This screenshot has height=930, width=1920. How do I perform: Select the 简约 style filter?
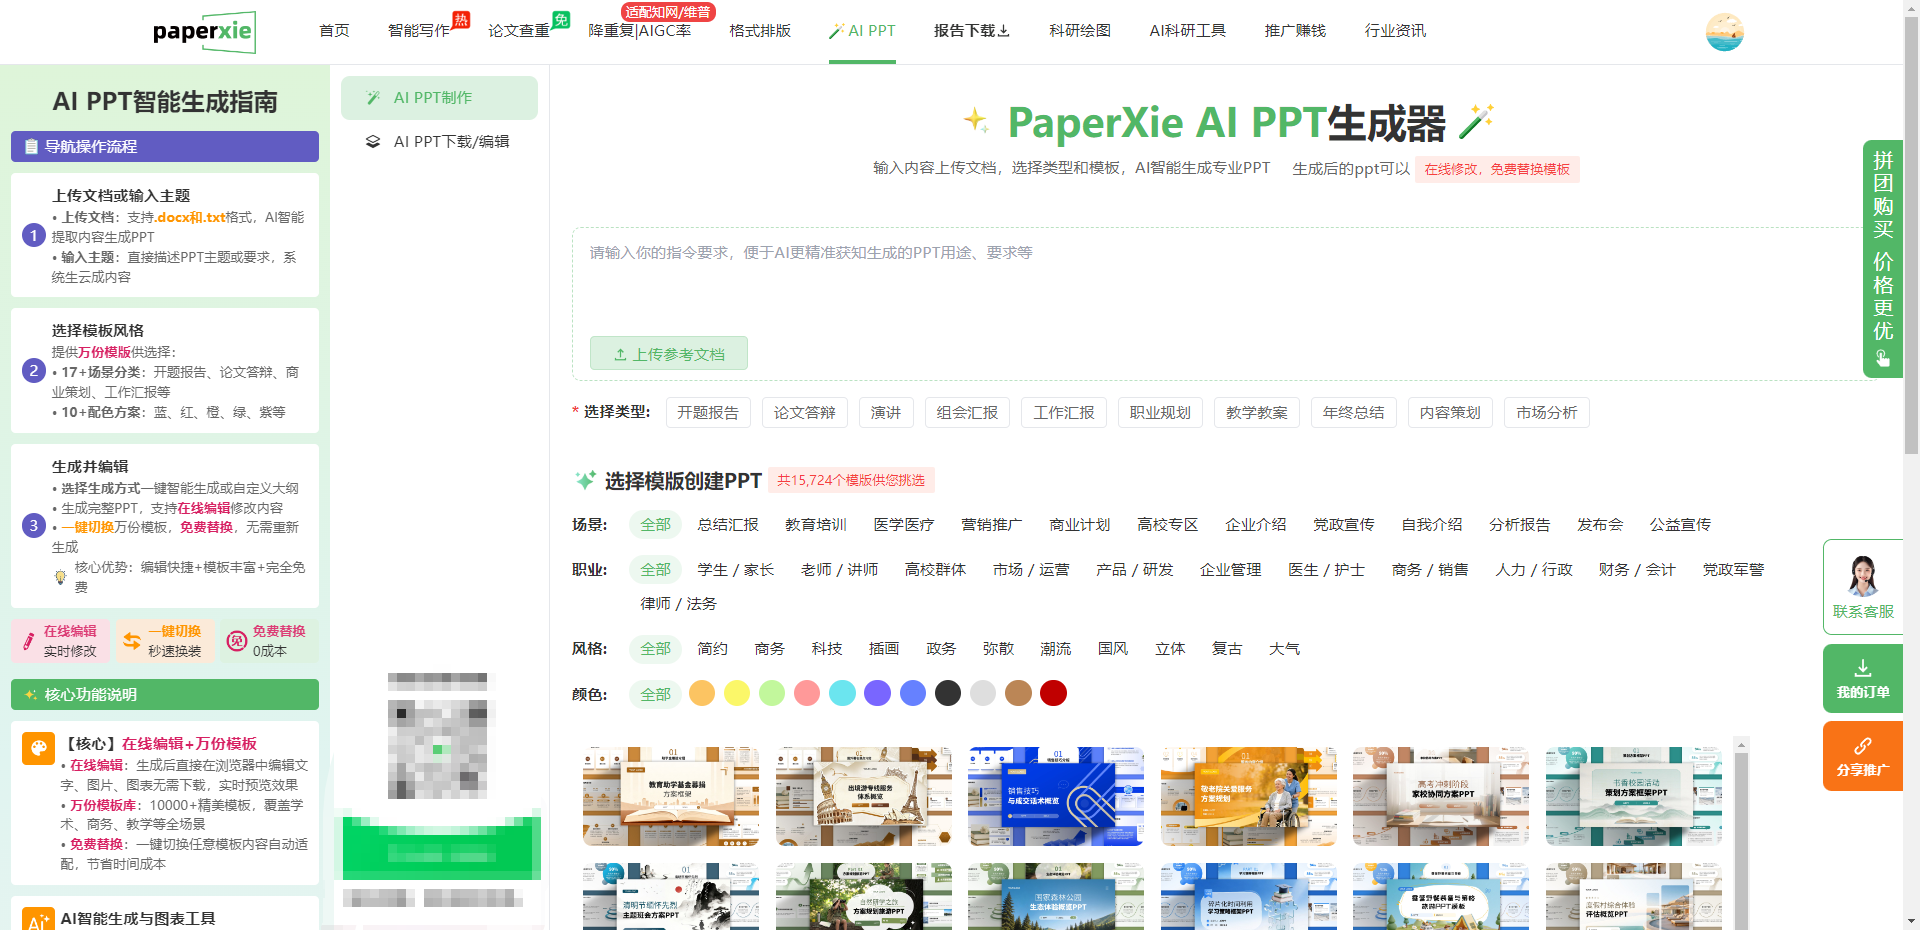point(712,649)
